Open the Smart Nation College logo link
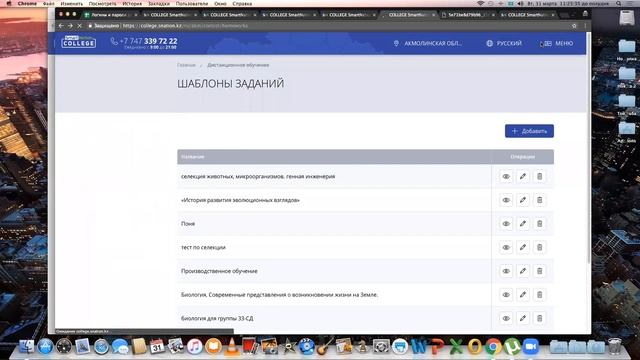Screen dimensions: 640x360 point(79,42)
